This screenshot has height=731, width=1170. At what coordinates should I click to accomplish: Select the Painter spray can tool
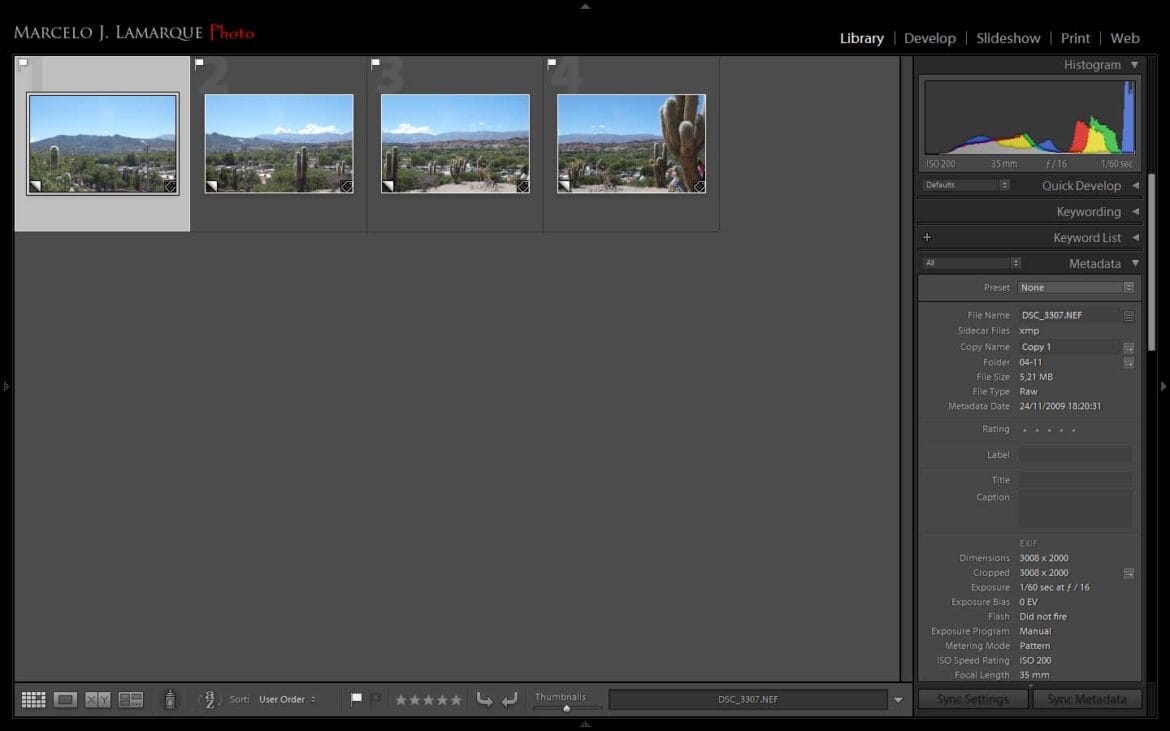pos(169,699)
